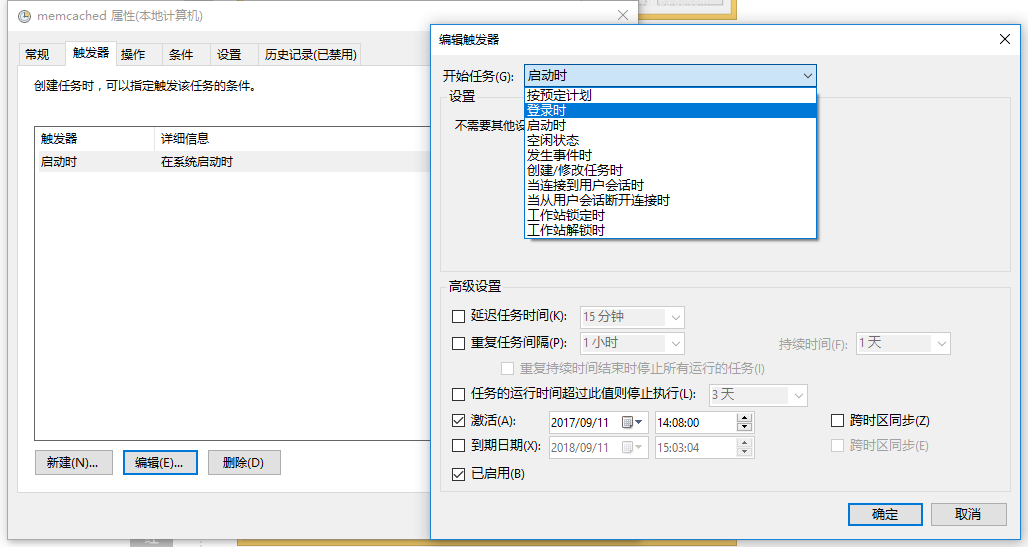This screenshot has width=1028, height=547.
Task: Check the 到期日期(X) checkbox
Action: 458,446
